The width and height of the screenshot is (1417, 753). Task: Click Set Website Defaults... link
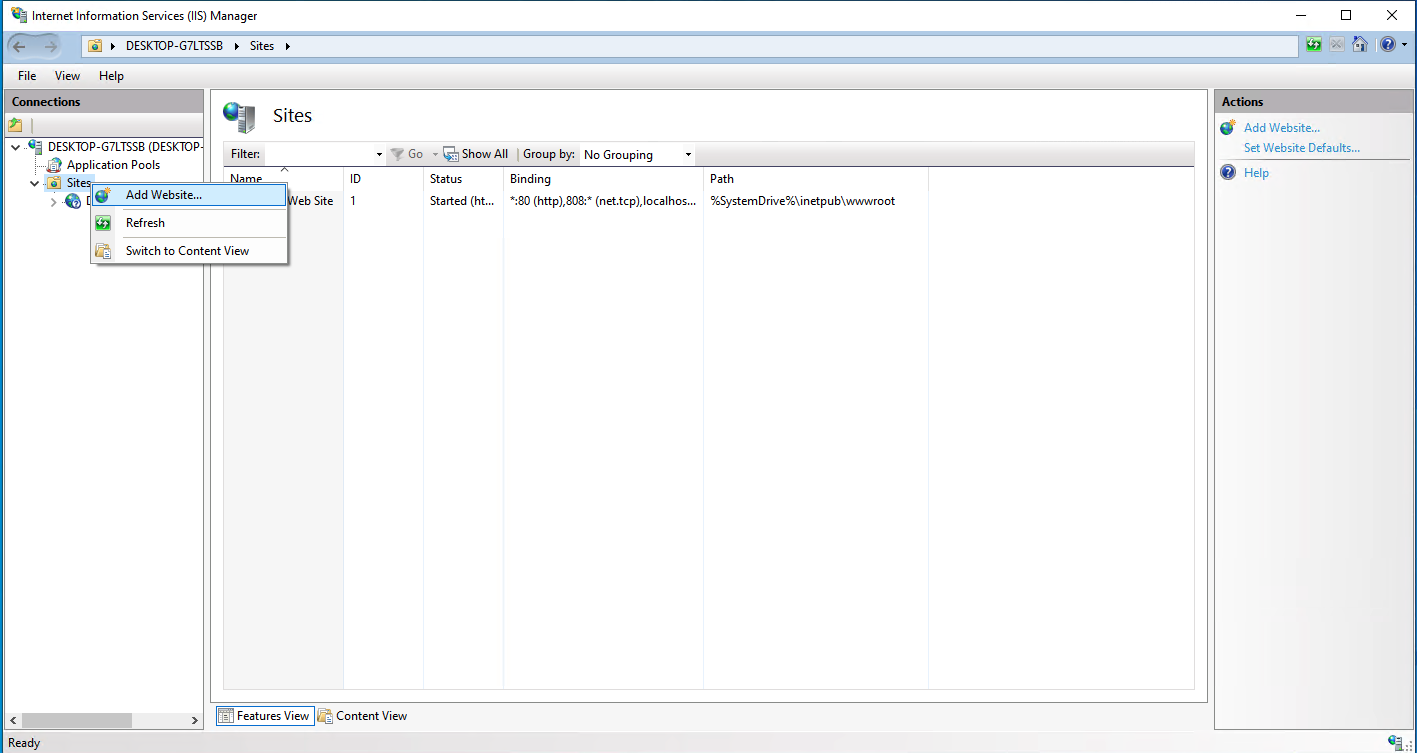coord(1301,148)
